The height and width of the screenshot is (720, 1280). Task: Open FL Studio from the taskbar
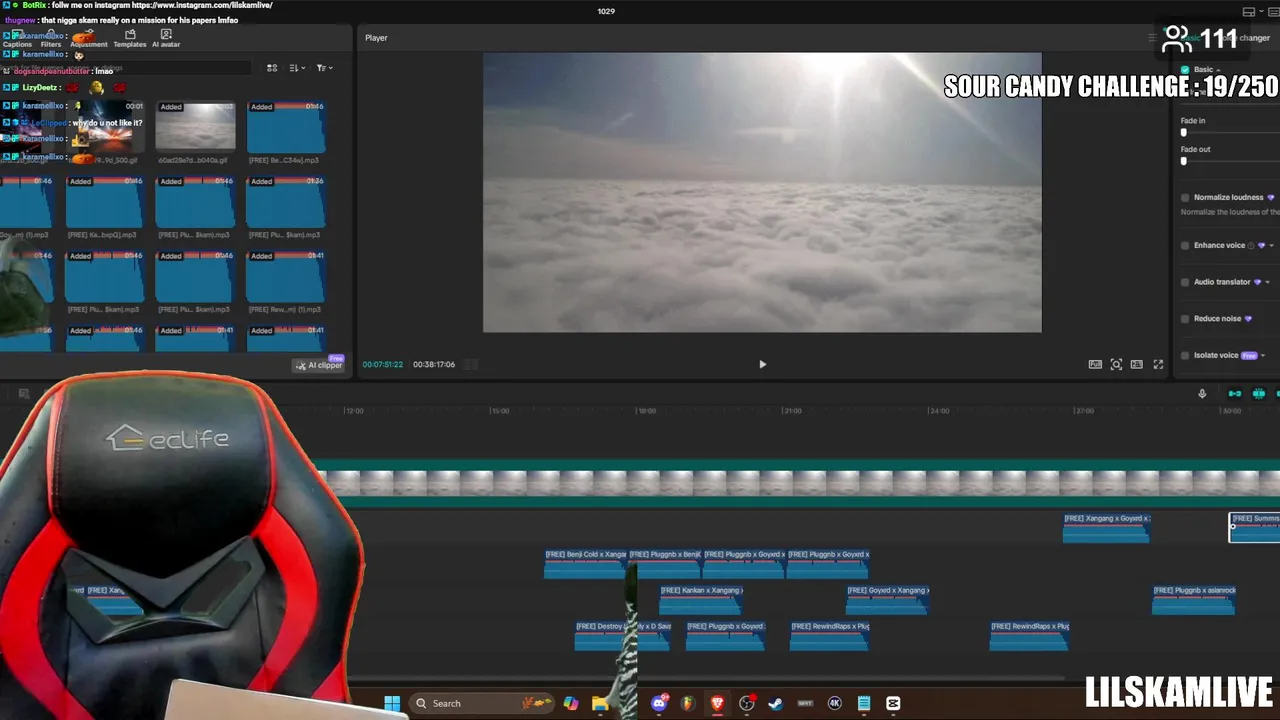[688, 703]
